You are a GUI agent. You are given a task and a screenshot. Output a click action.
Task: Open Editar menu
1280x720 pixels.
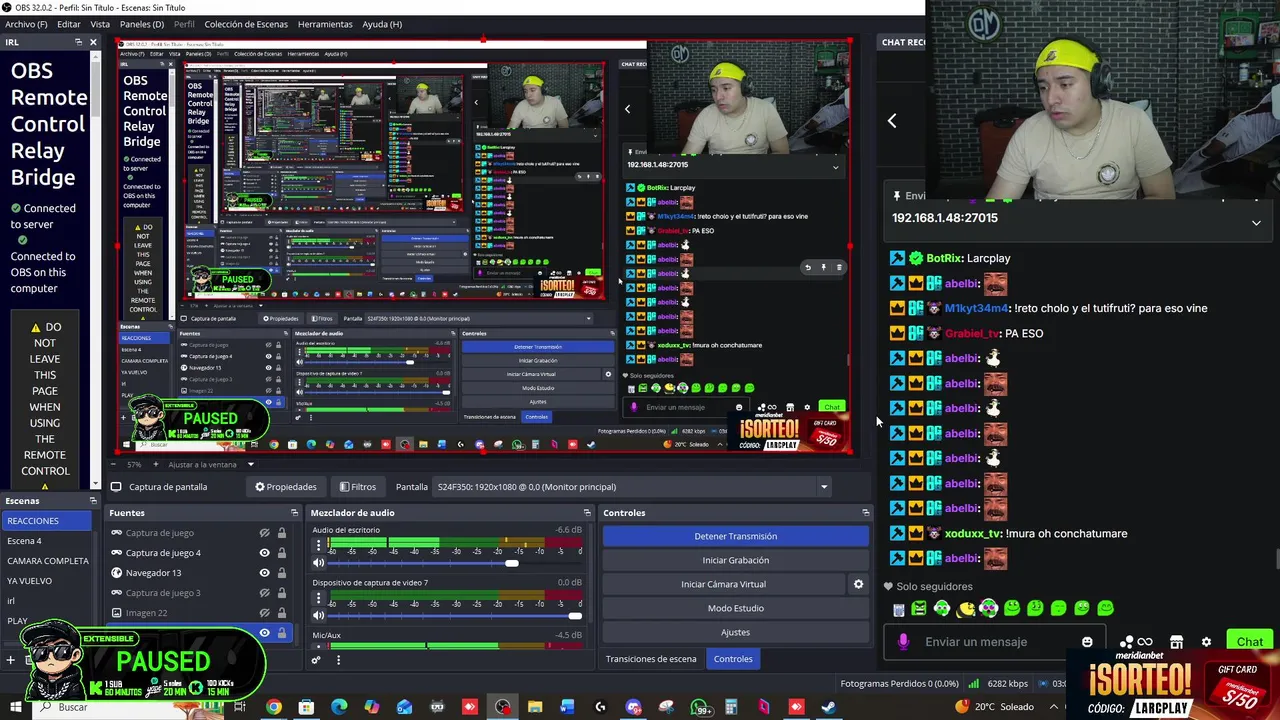point(69,24)
